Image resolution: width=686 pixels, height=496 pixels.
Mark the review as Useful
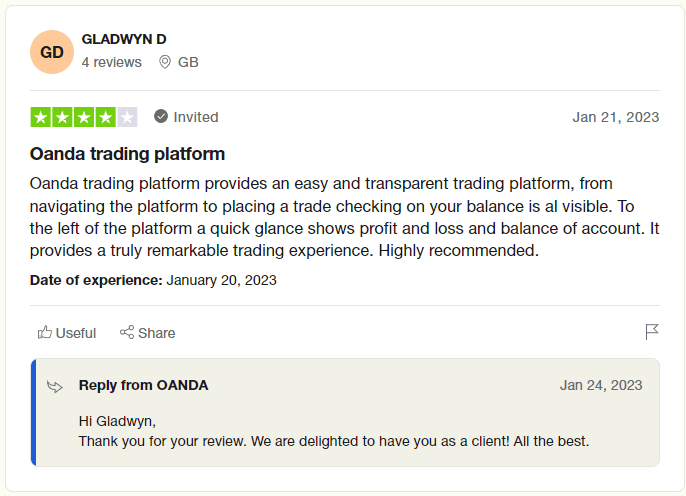67,333
